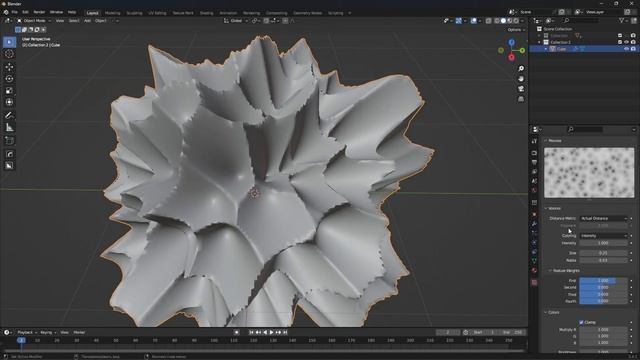Click the Voronoi Size value field
This screenshot has width=640, height=360.
pyautogui.click(x=603, y=253)
